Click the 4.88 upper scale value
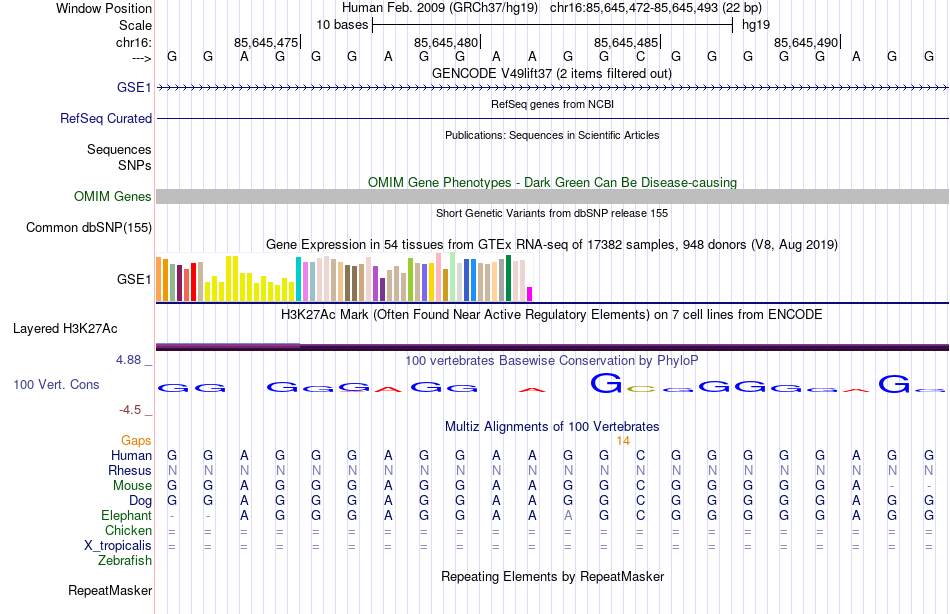This screenshot has width=950, height=614. click(128, 360)
